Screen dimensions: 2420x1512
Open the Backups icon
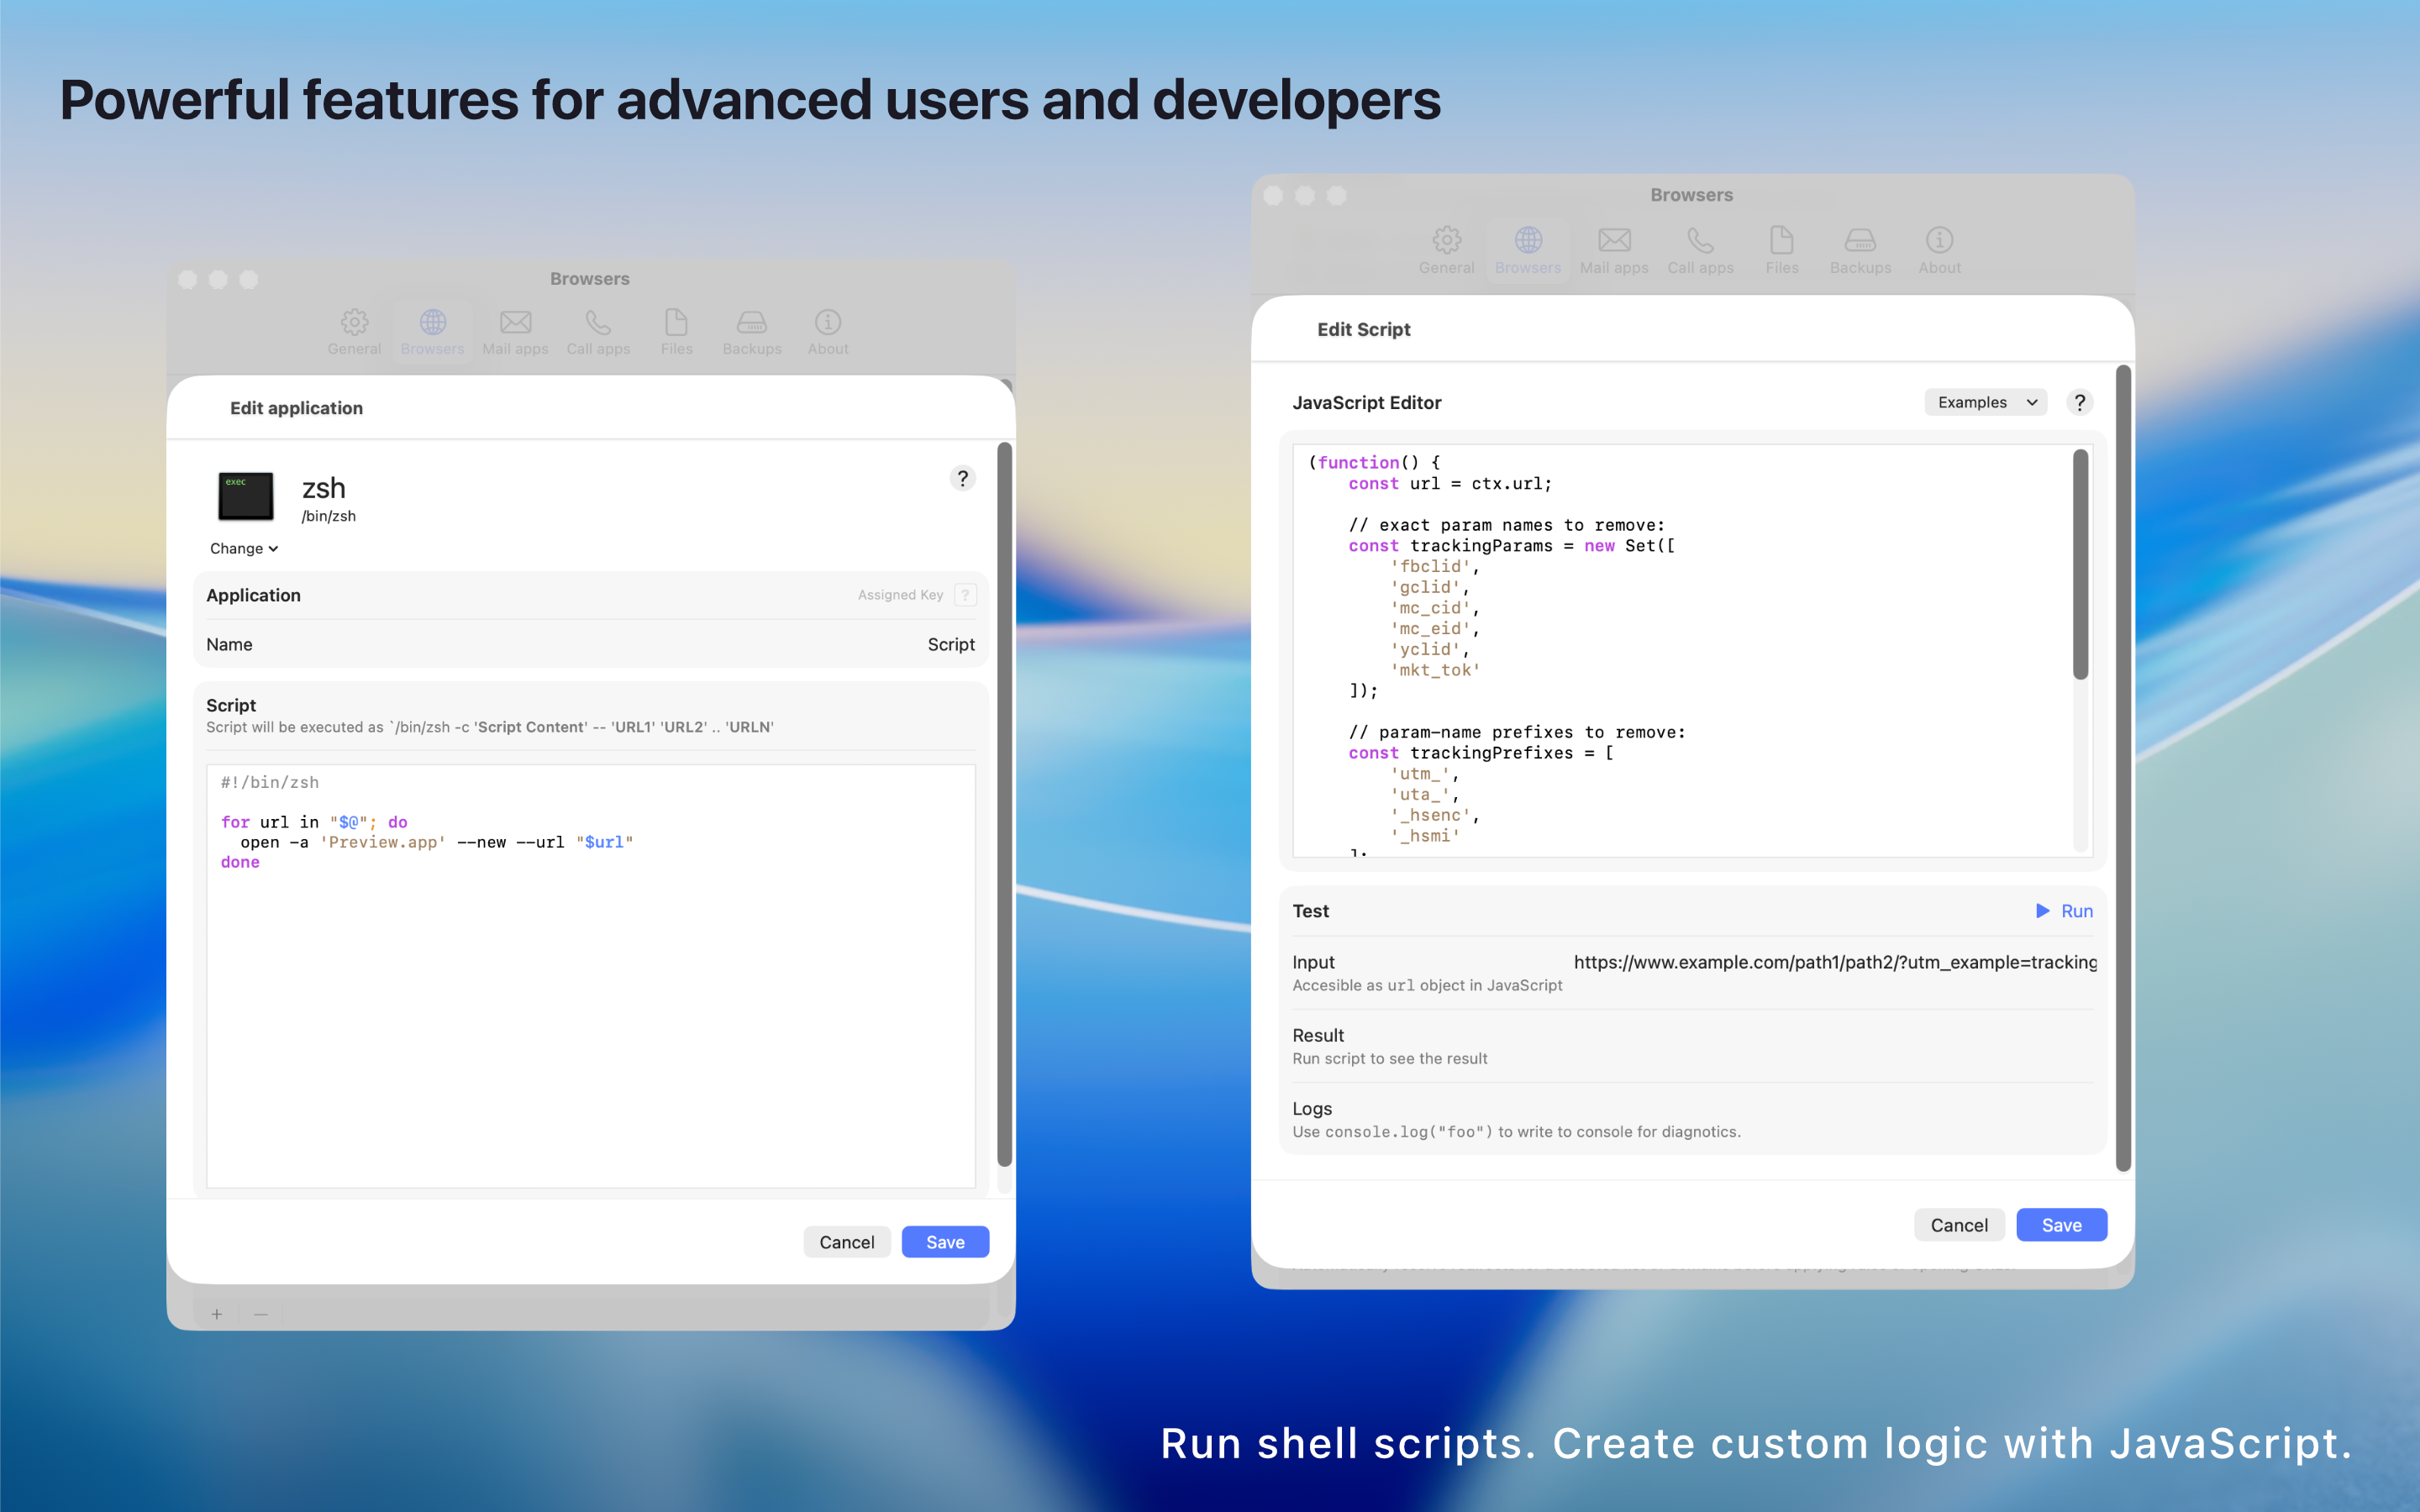[751, 330]
